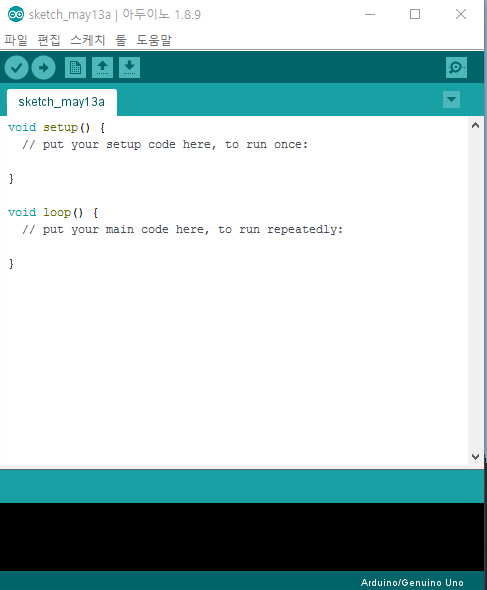487x590 pixels.
Task: Select the sketch_may13a tab
Action: 62,102
